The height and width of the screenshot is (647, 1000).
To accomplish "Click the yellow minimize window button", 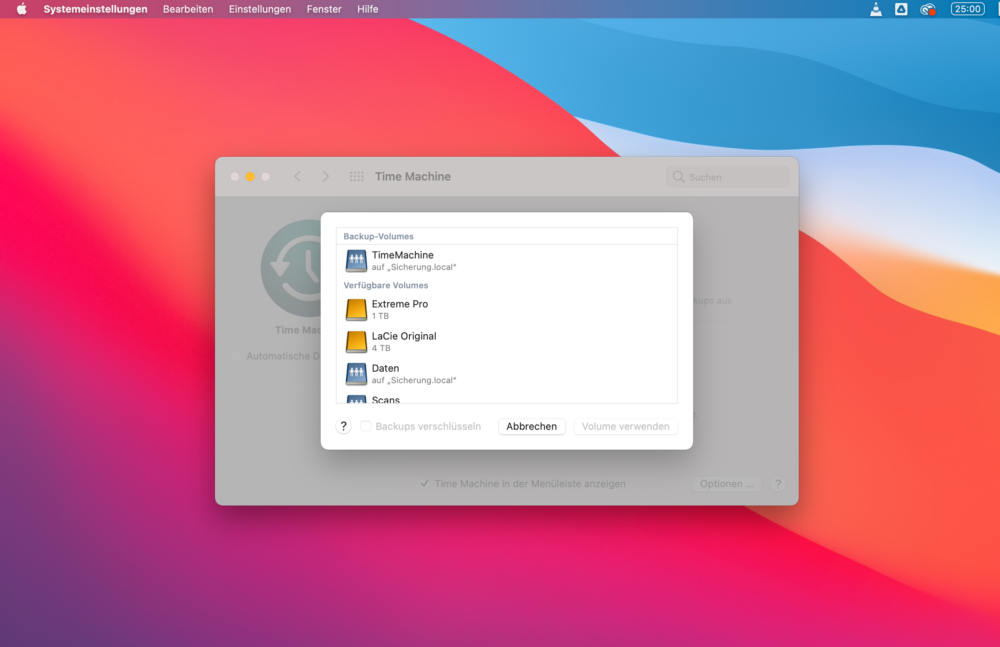I will (x=250, y=177).
